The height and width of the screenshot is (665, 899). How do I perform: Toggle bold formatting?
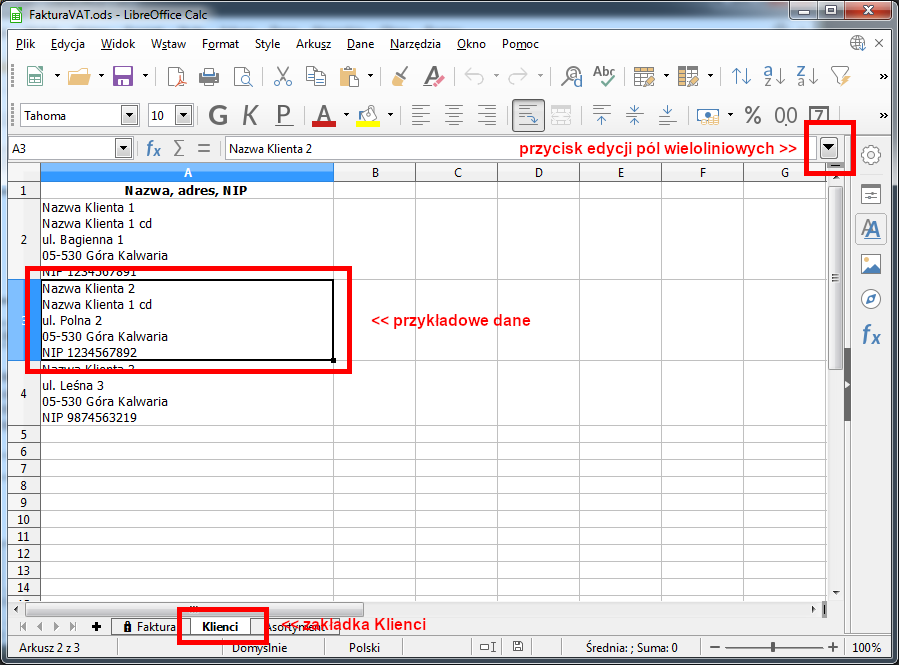(x=218, y=115)
